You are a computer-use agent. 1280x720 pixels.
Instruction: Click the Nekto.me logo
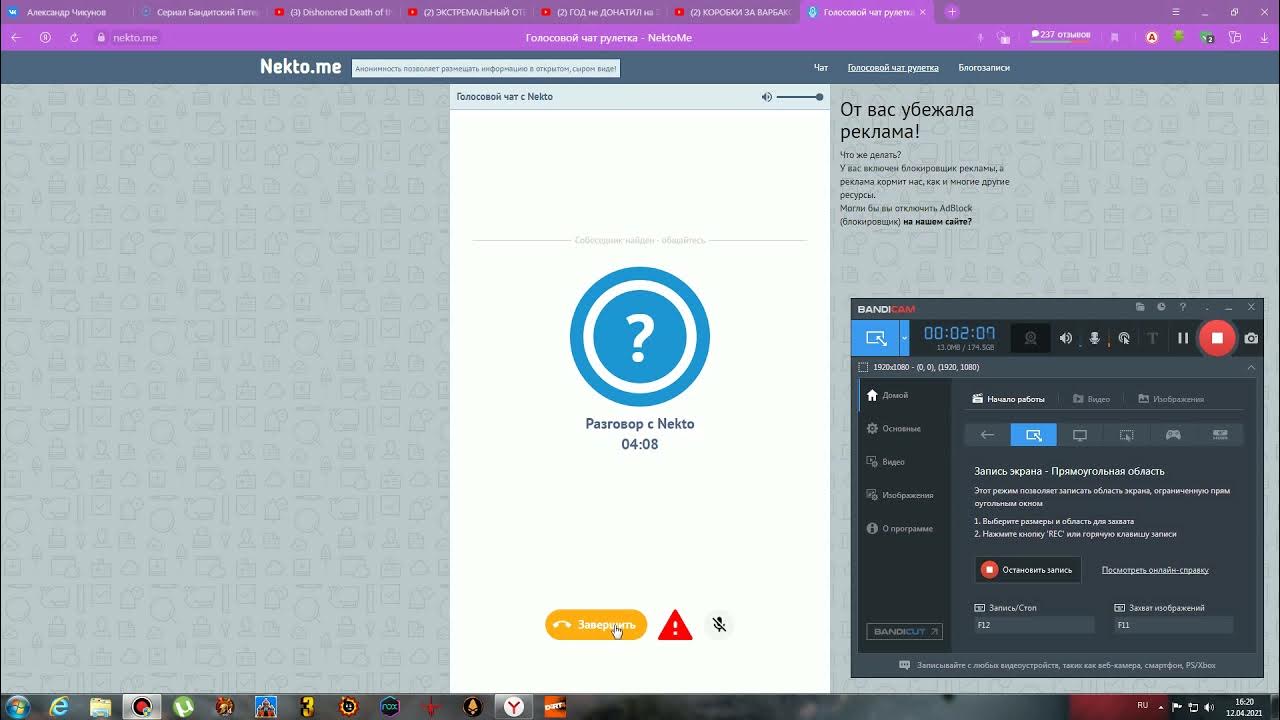301,67
